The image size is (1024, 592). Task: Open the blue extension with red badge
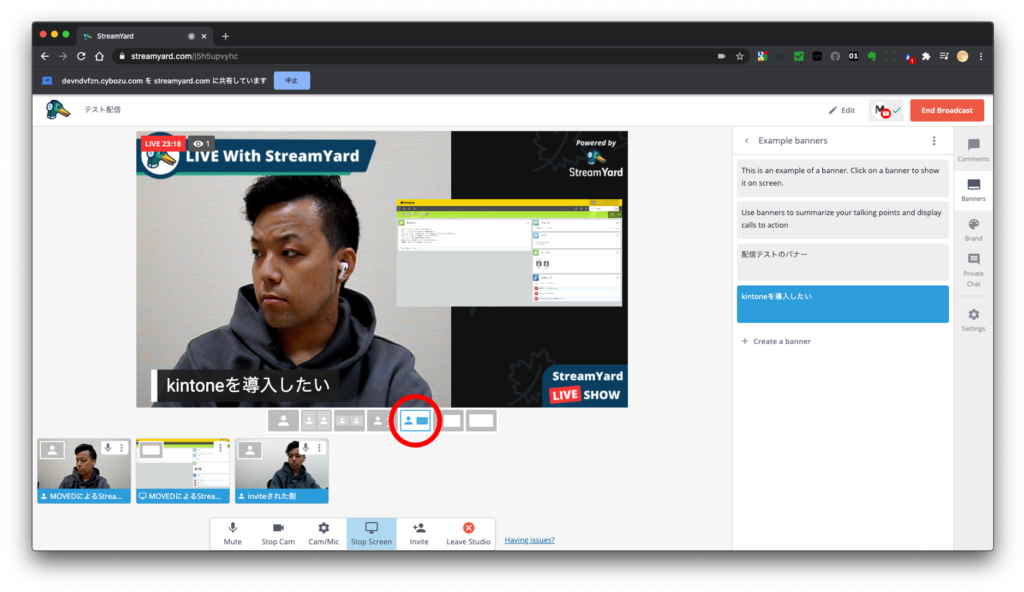(909, 58)
